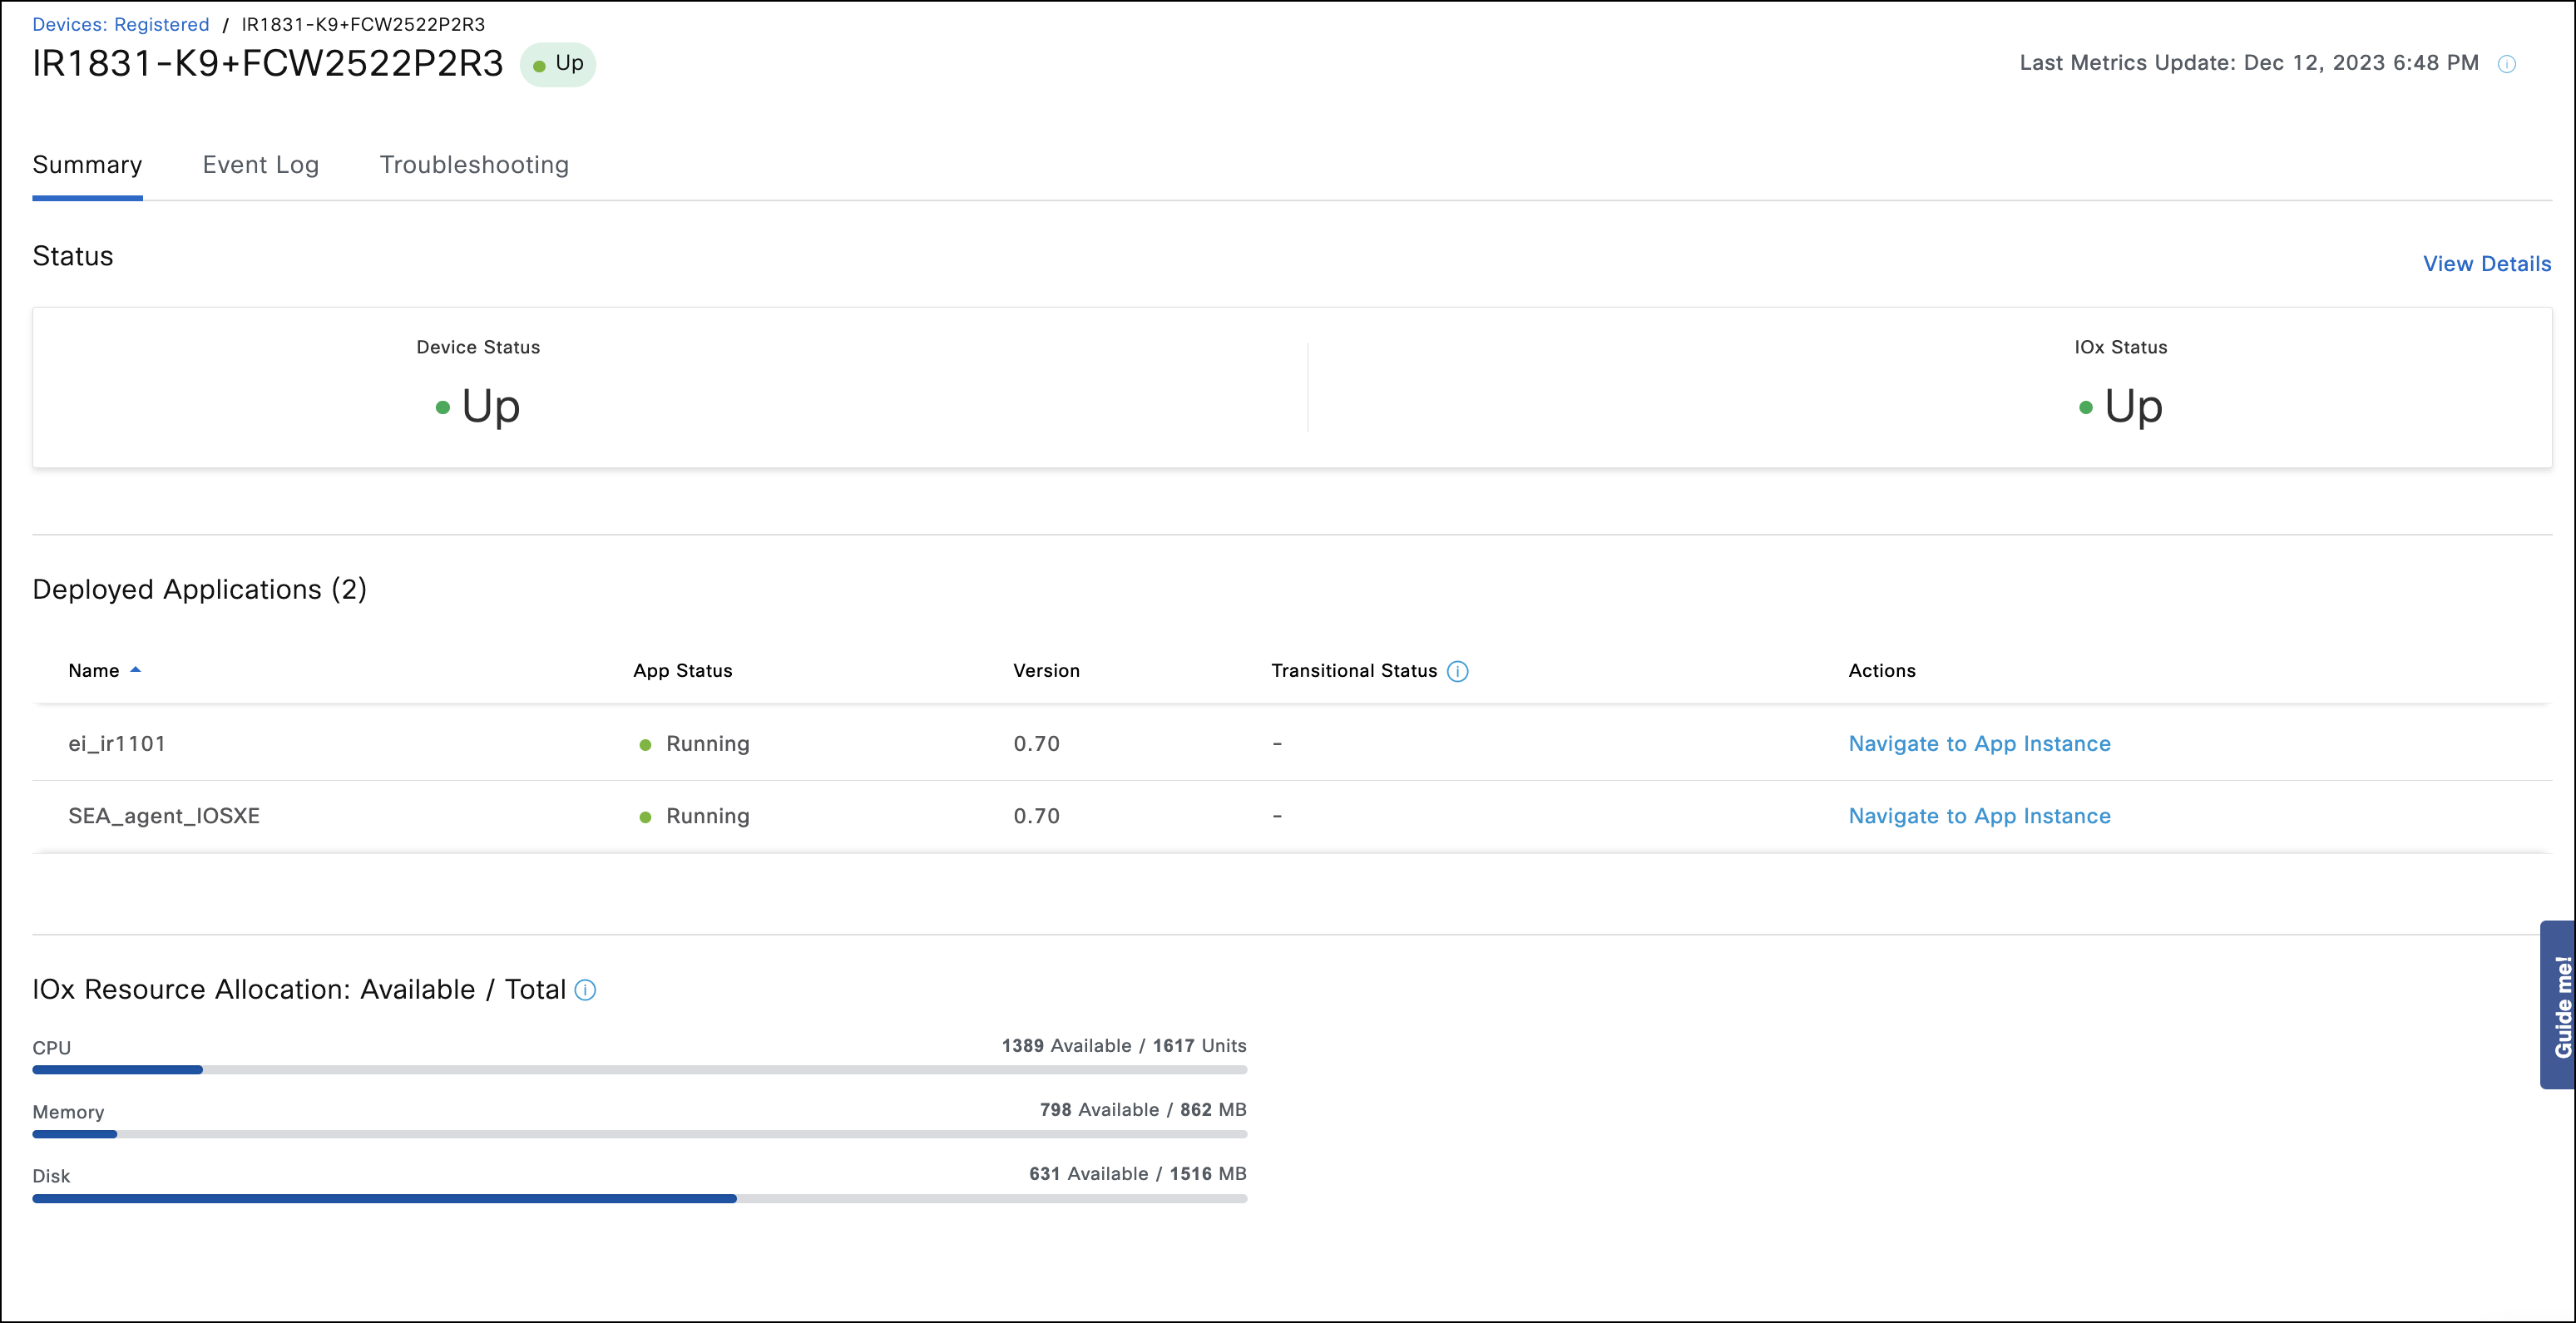
Task: Click the Transitional Status info icon
Action: (x=1457, y=671)
